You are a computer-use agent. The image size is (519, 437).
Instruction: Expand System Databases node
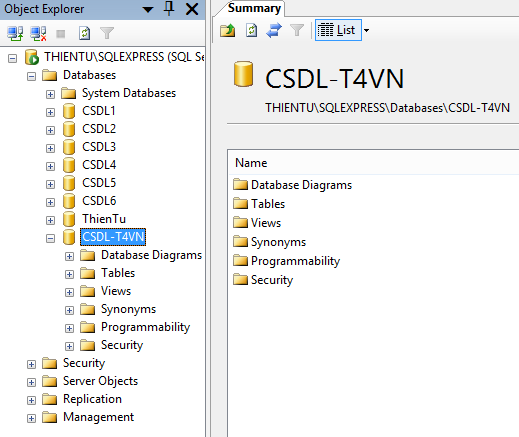[50, 95]
